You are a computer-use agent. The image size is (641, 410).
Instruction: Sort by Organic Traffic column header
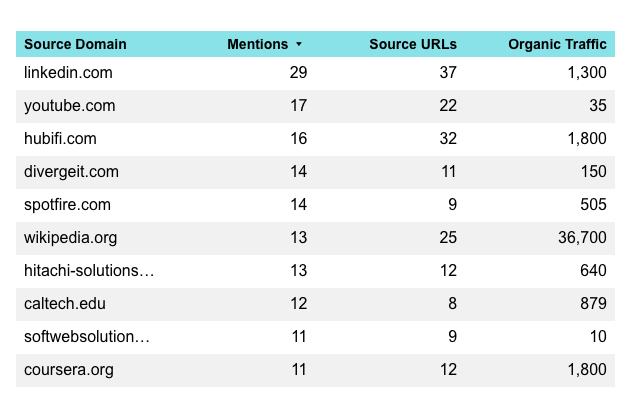[x=556, y=44]
